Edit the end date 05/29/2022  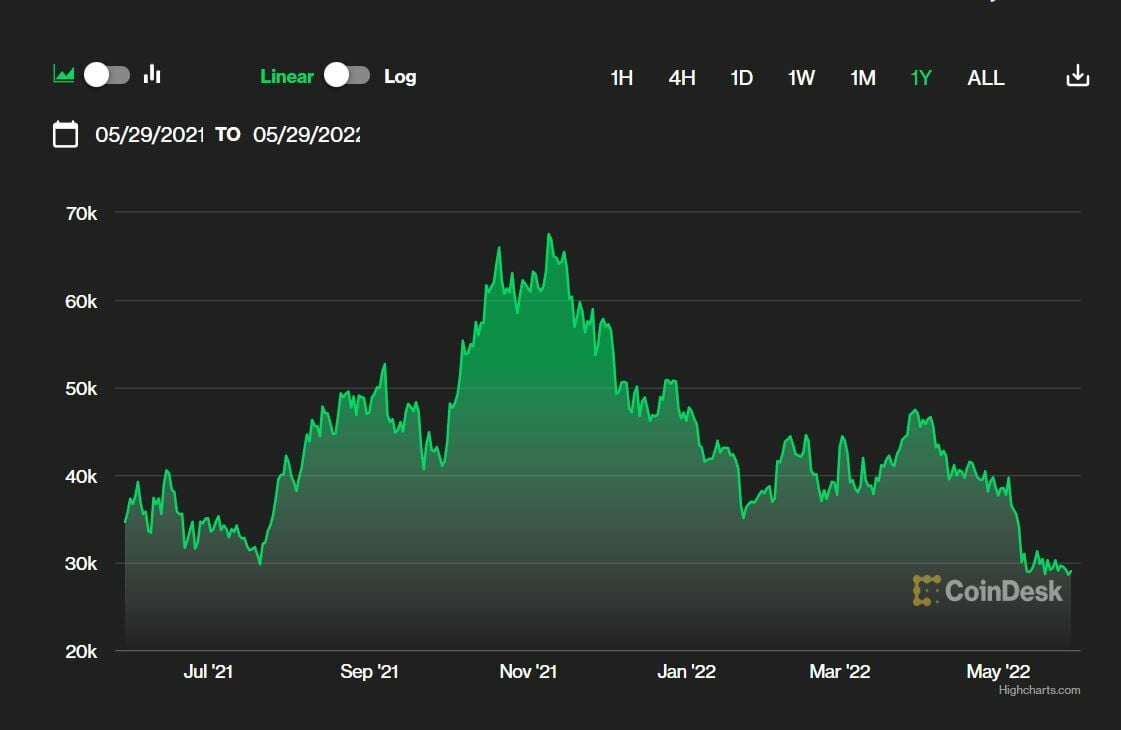[306, 135]
